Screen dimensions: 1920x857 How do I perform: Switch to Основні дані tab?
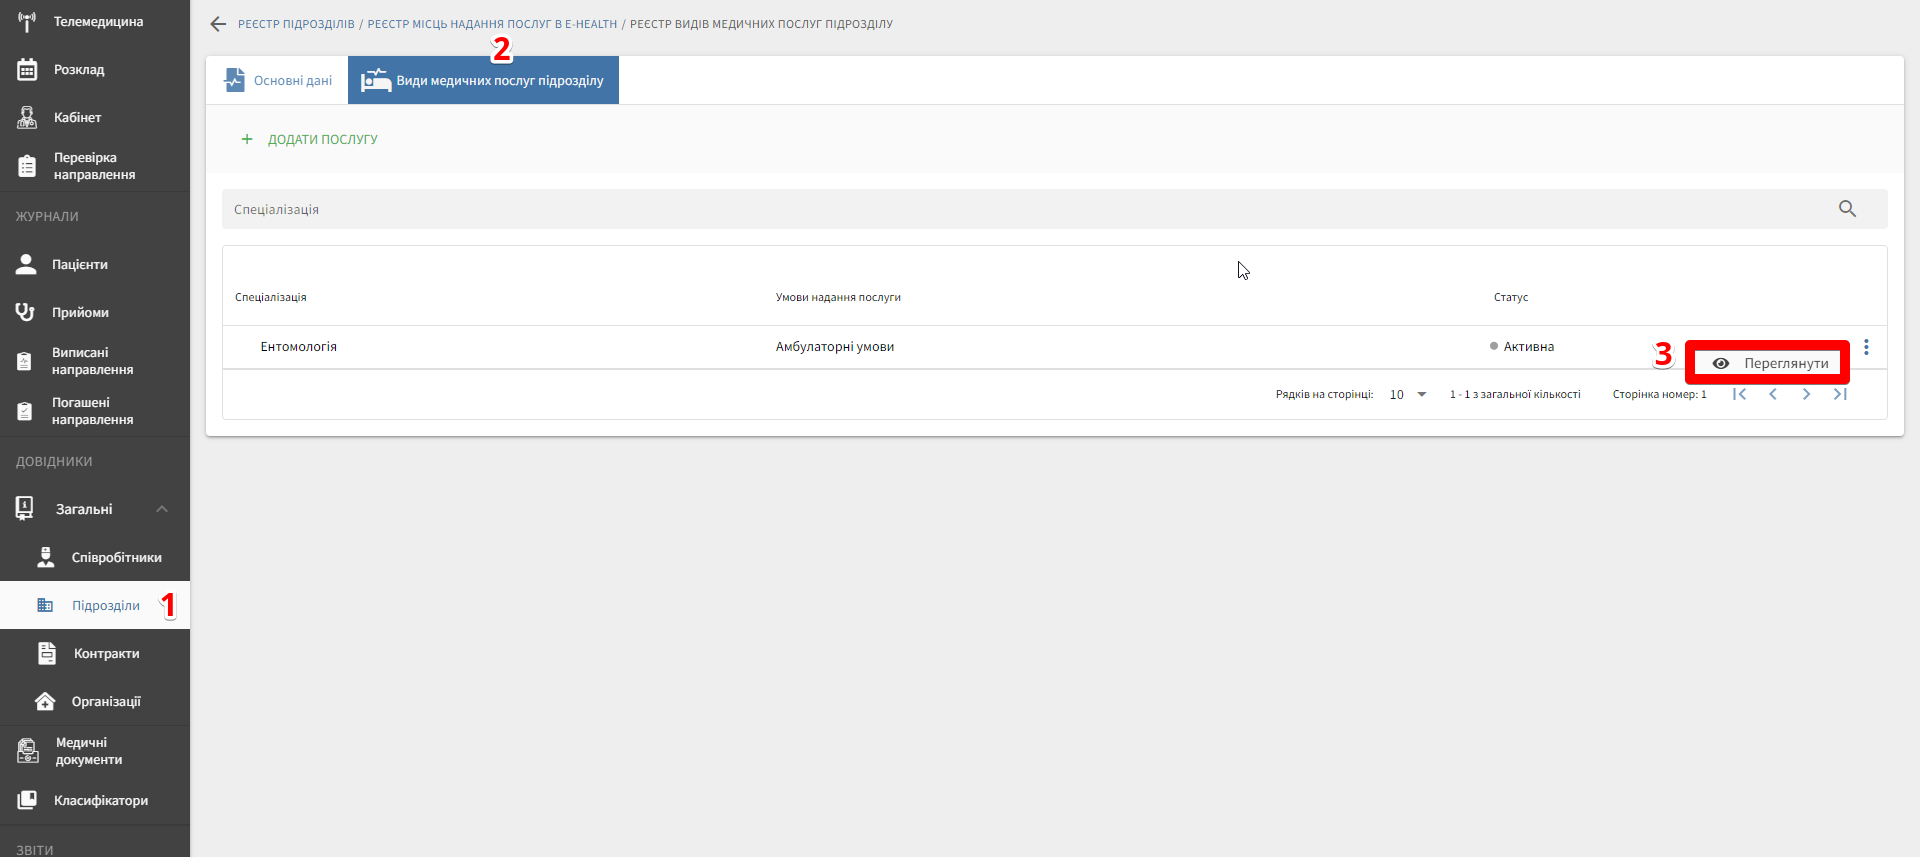[278, 81]
